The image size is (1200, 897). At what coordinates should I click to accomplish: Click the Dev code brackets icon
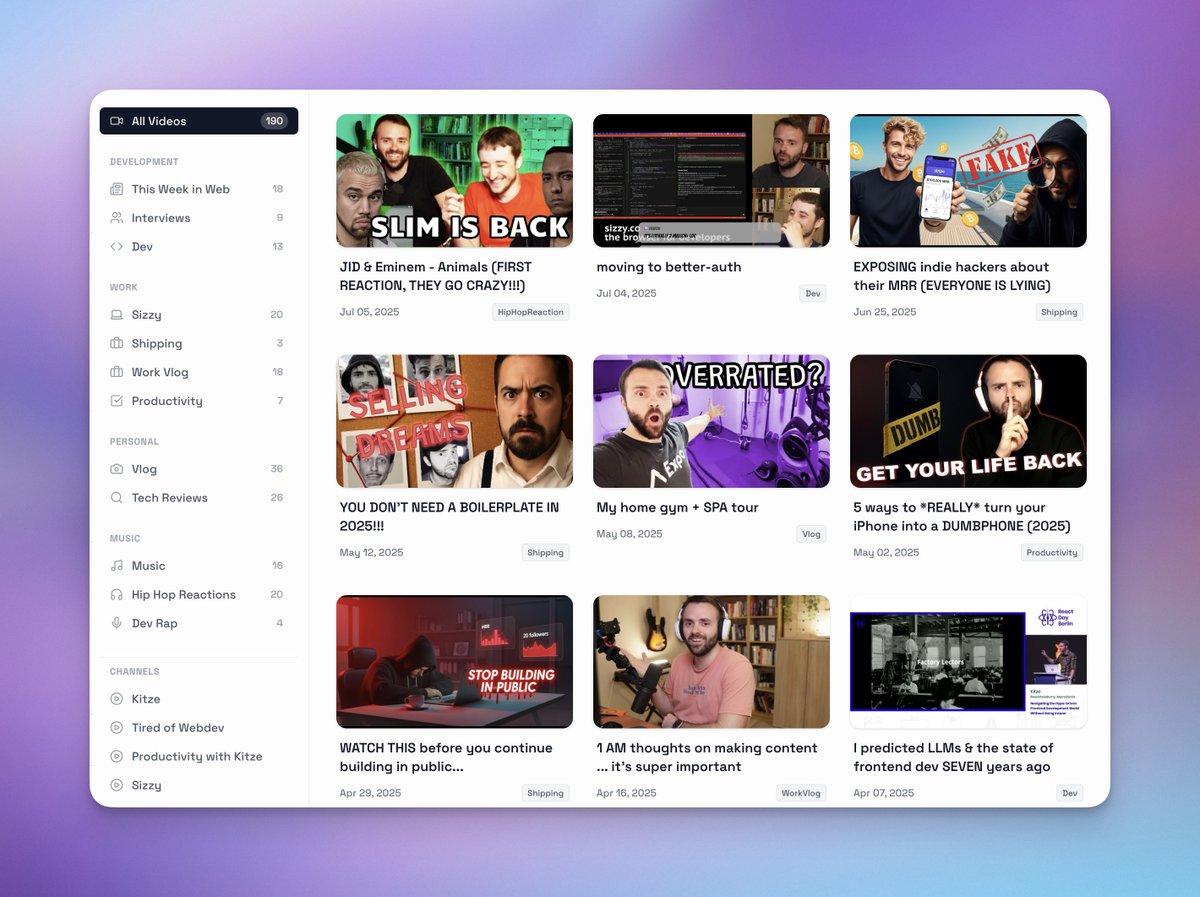tap(117, 246)
